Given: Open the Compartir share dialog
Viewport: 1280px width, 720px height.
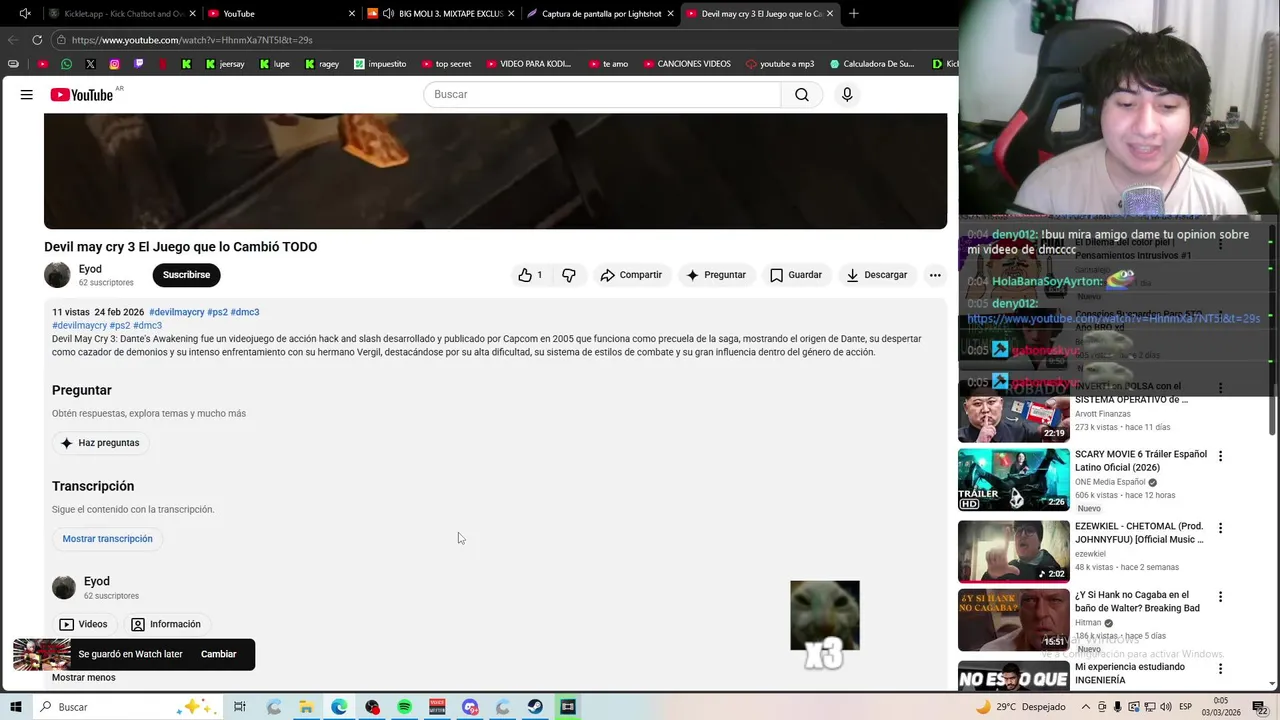Looking at the screenshot, I should coord(631,275).
